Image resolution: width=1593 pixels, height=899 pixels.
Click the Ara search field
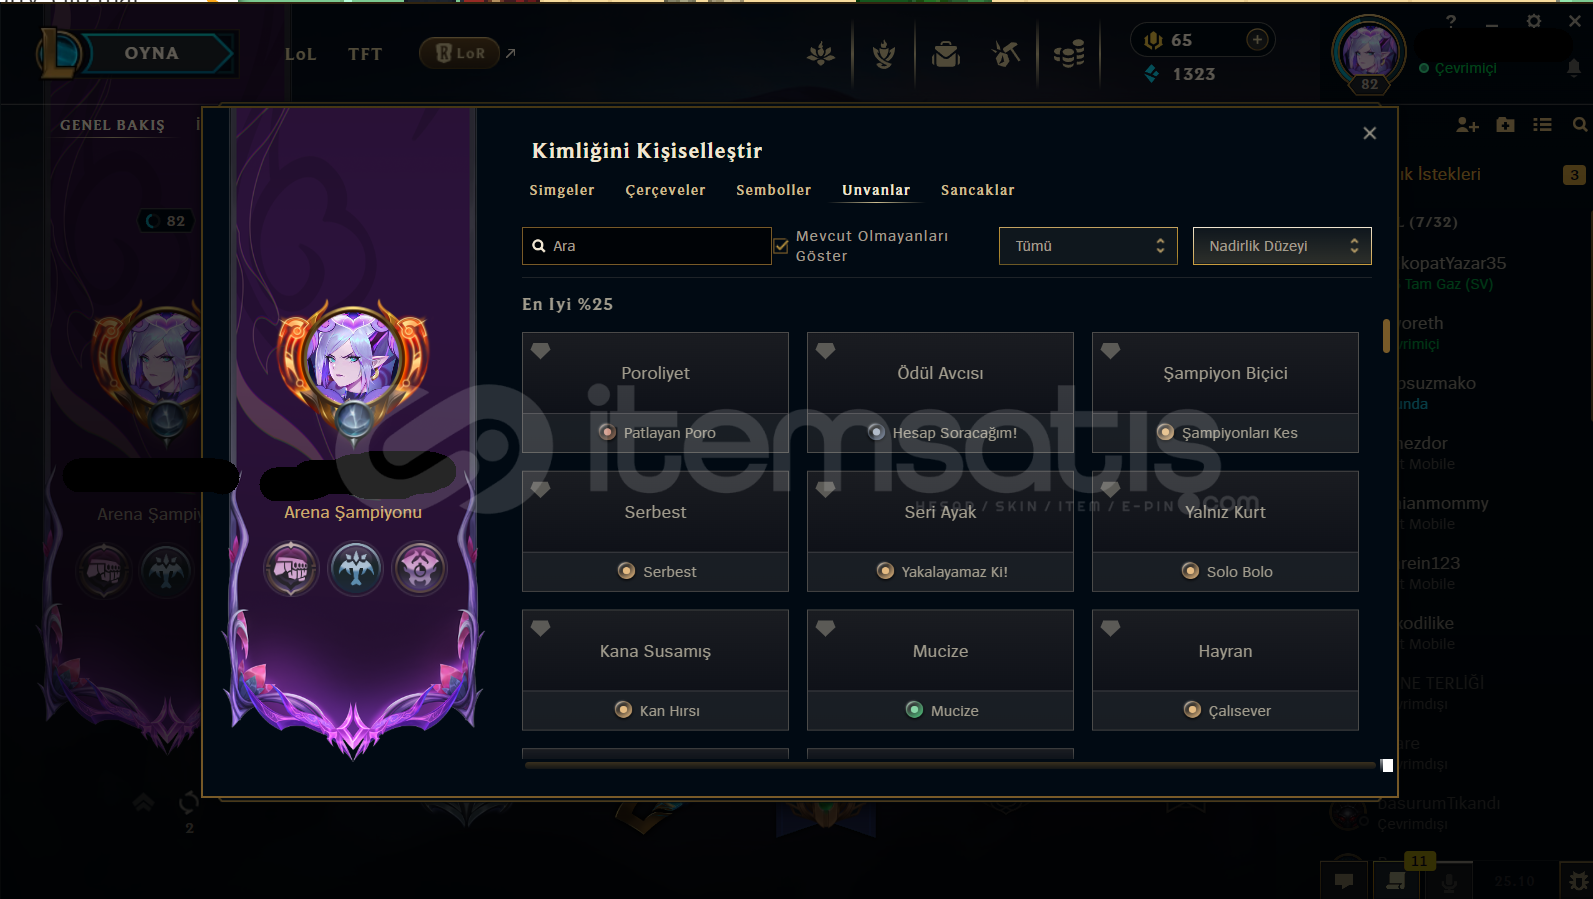[647, 246]
